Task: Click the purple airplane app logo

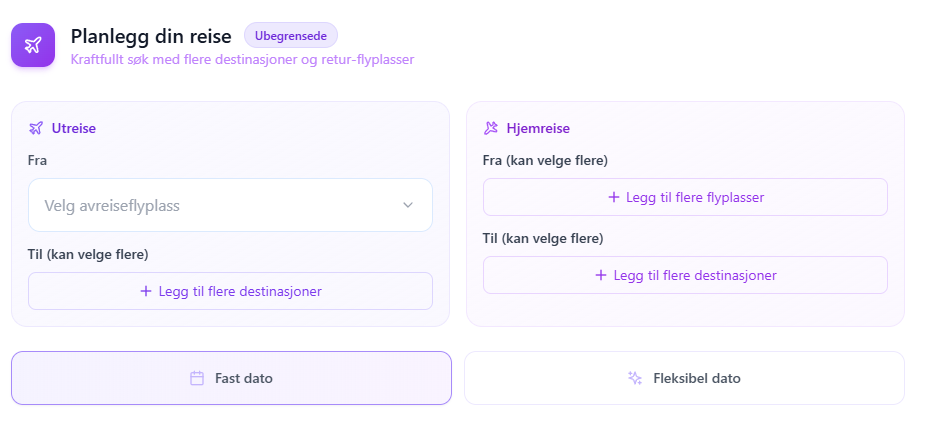Action: pos(33,45)
